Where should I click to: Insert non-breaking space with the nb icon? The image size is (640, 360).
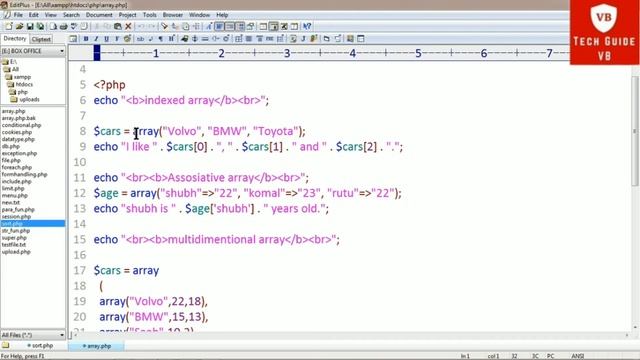140,39
